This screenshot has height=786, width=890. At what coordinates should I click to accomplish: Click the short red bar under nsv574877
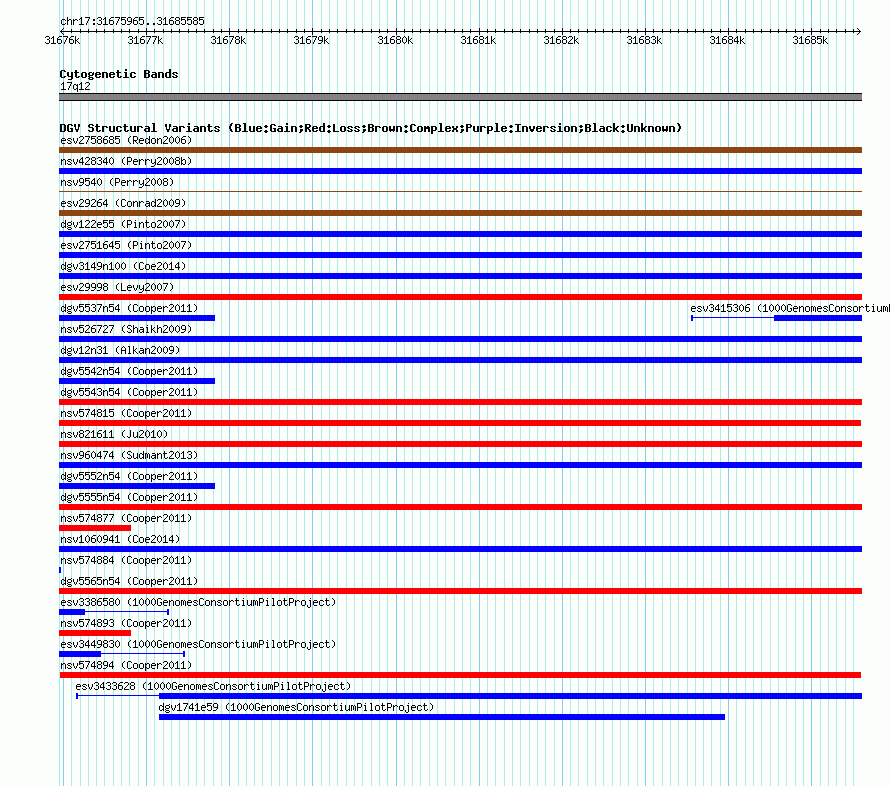tap(95, 528)
